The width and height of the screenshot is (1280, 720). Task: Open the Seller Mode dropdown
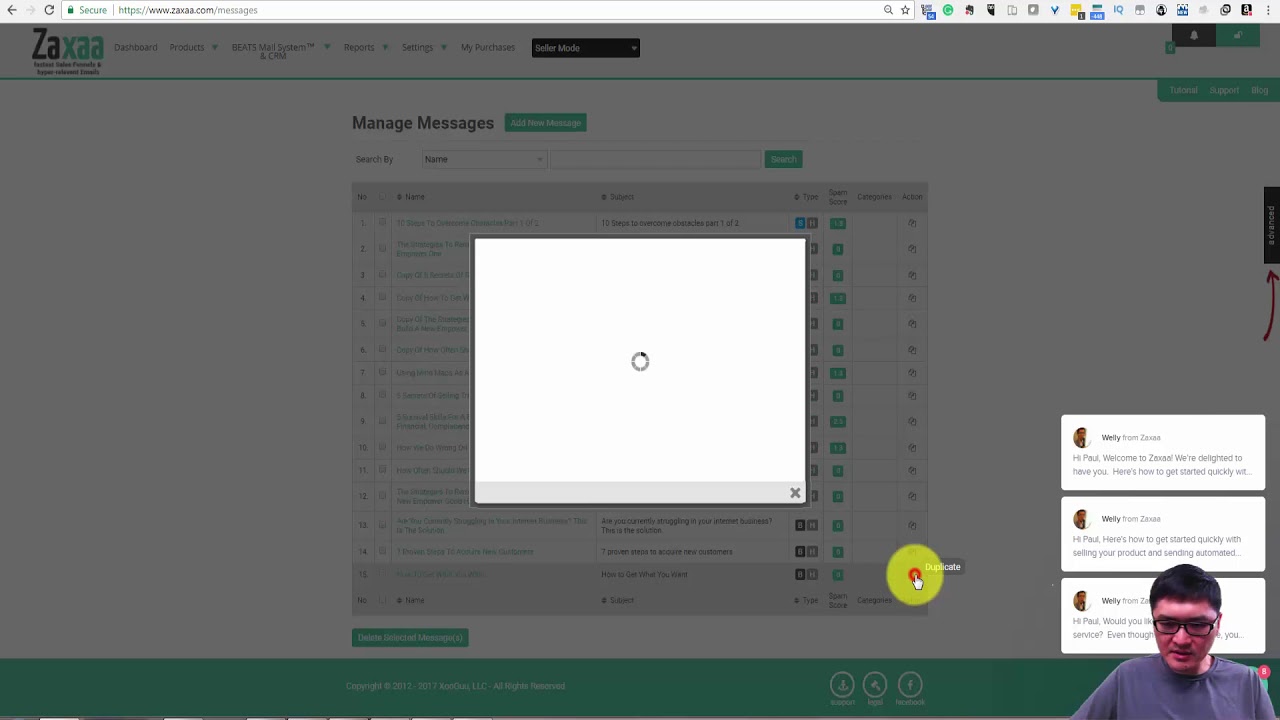tap(585, 48)
